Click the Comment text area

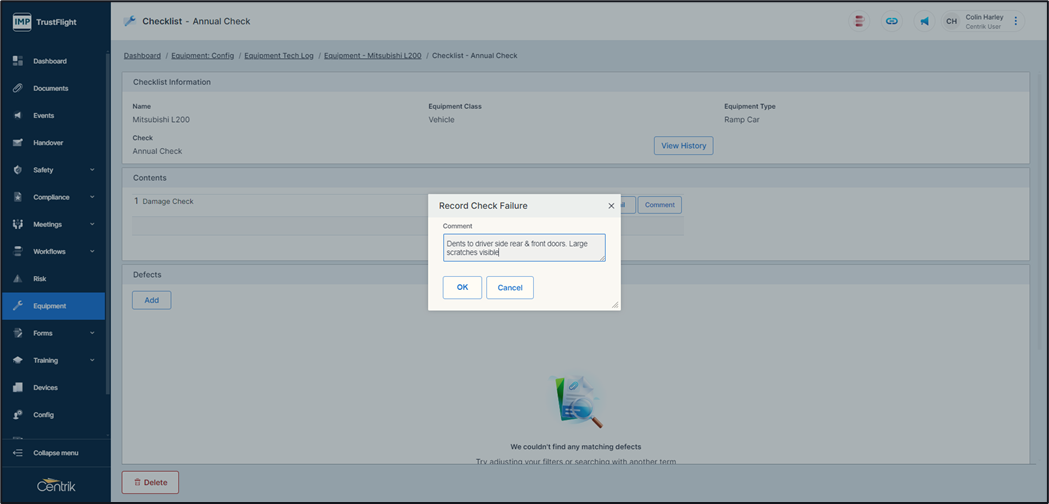pos(524,248)
